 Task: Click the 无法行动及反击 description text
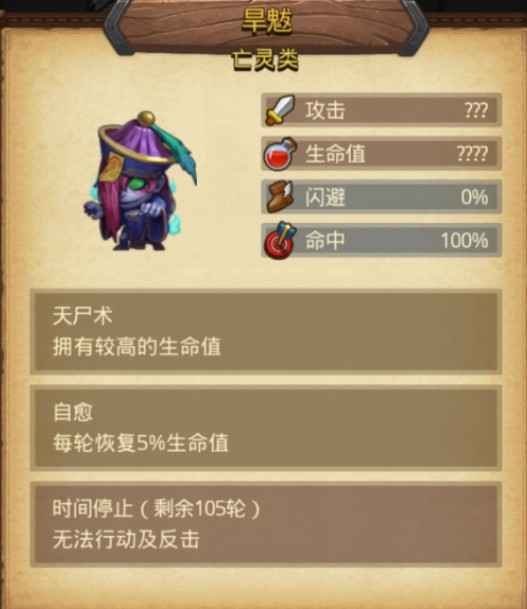pos(126,539)
